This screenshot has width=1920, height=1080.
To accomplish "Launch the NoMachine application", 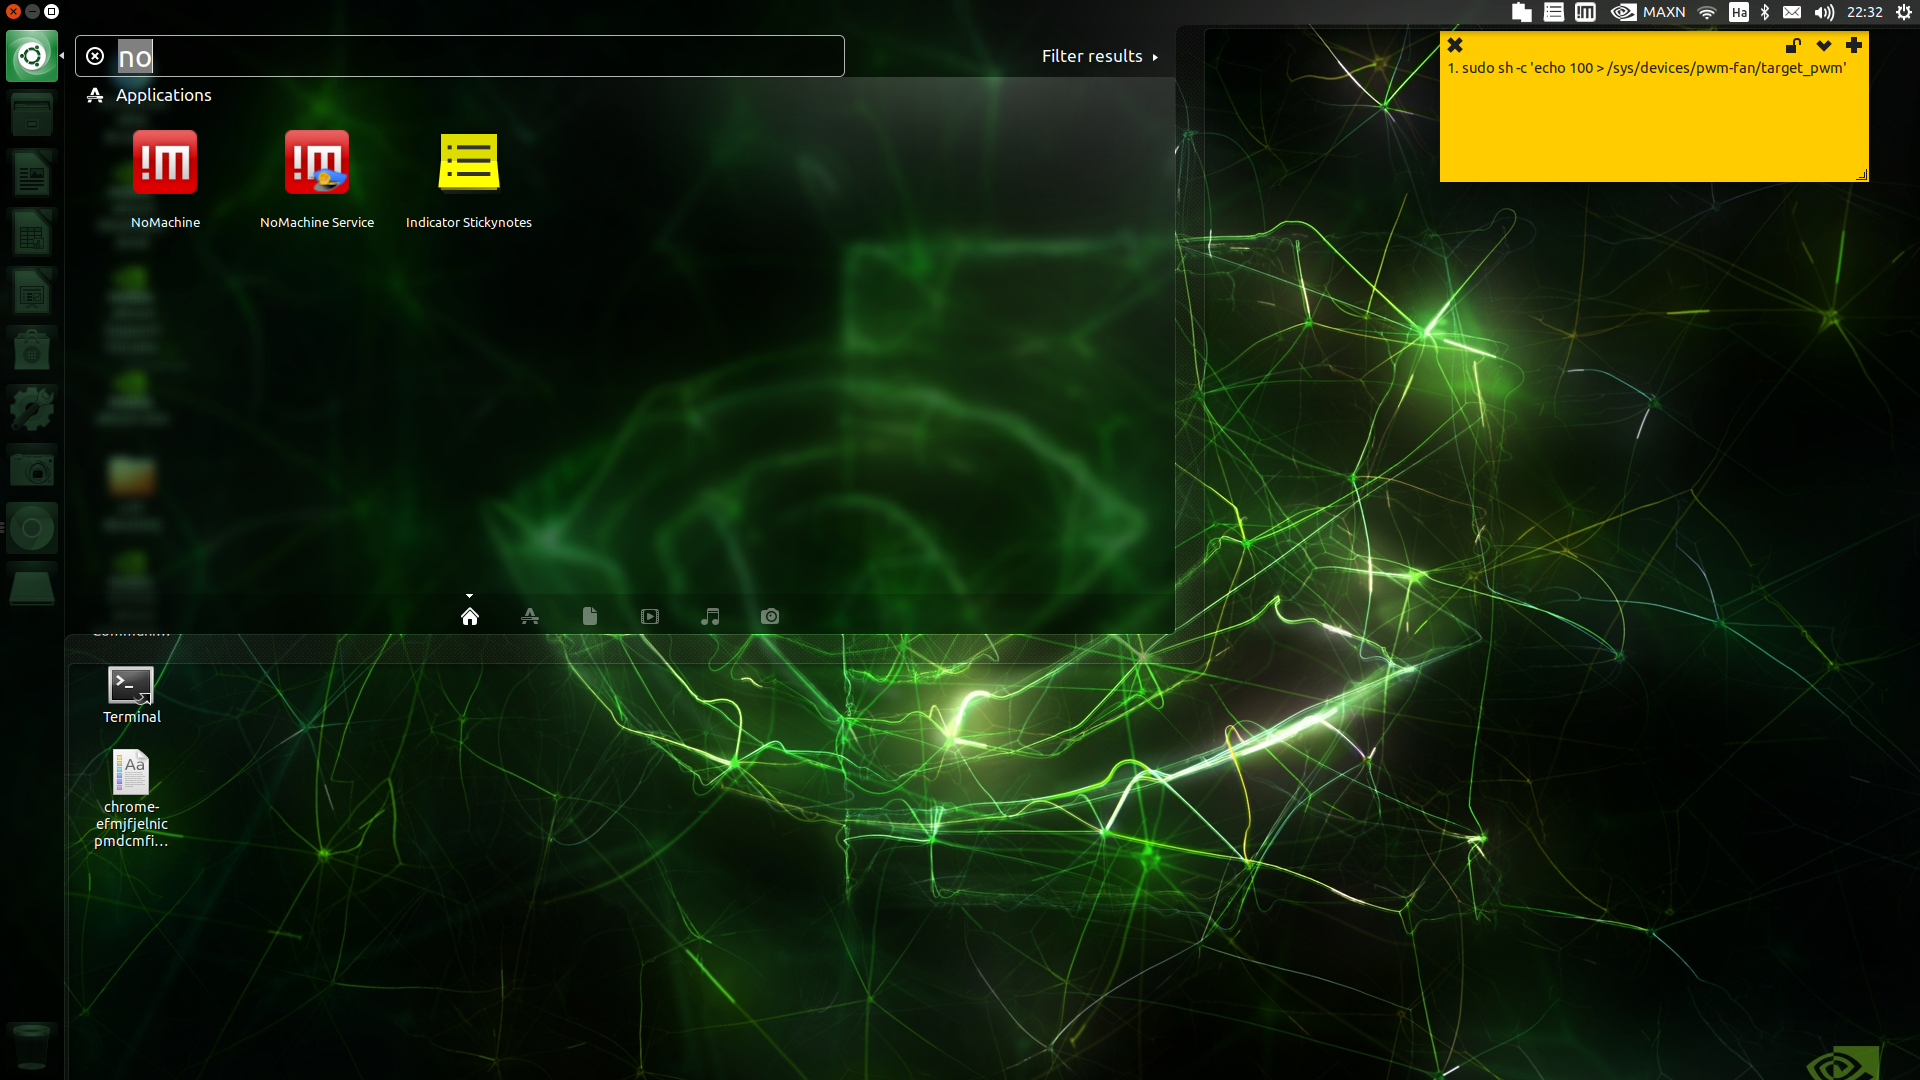I will click(x=165, y=163).
